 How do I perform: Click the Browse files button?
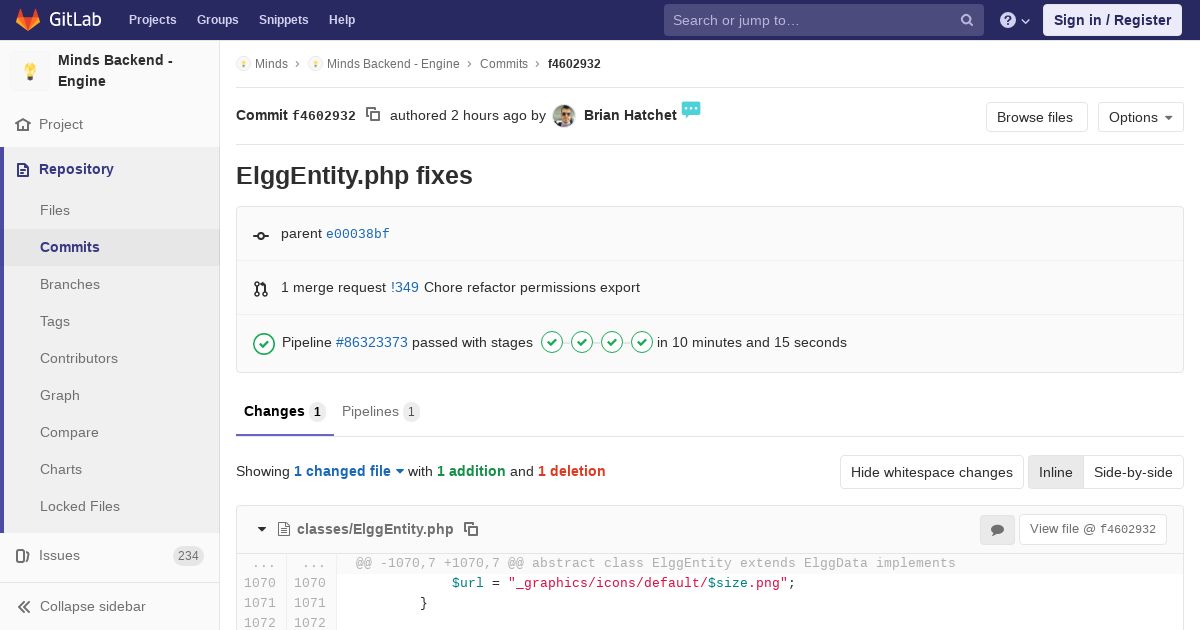(x=1036, y=117)
